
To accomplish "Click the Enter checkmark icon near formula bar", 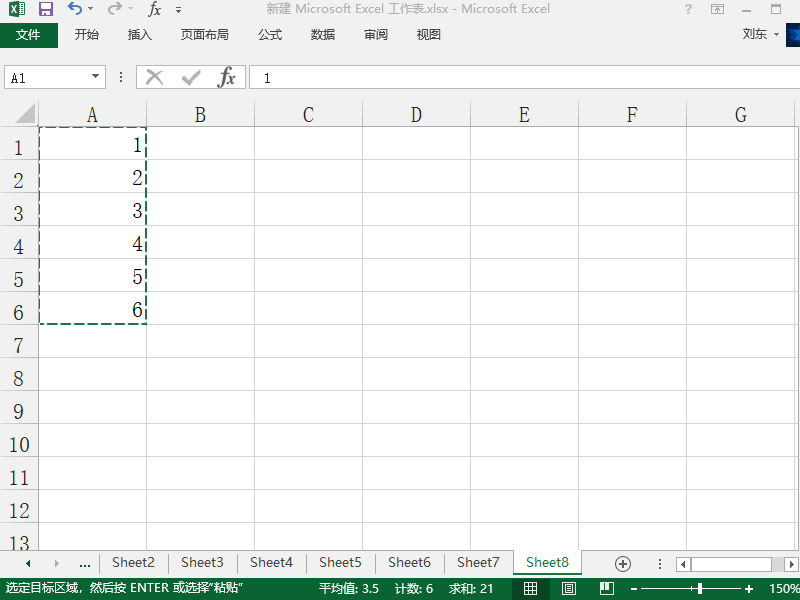I will pos(190,76).
